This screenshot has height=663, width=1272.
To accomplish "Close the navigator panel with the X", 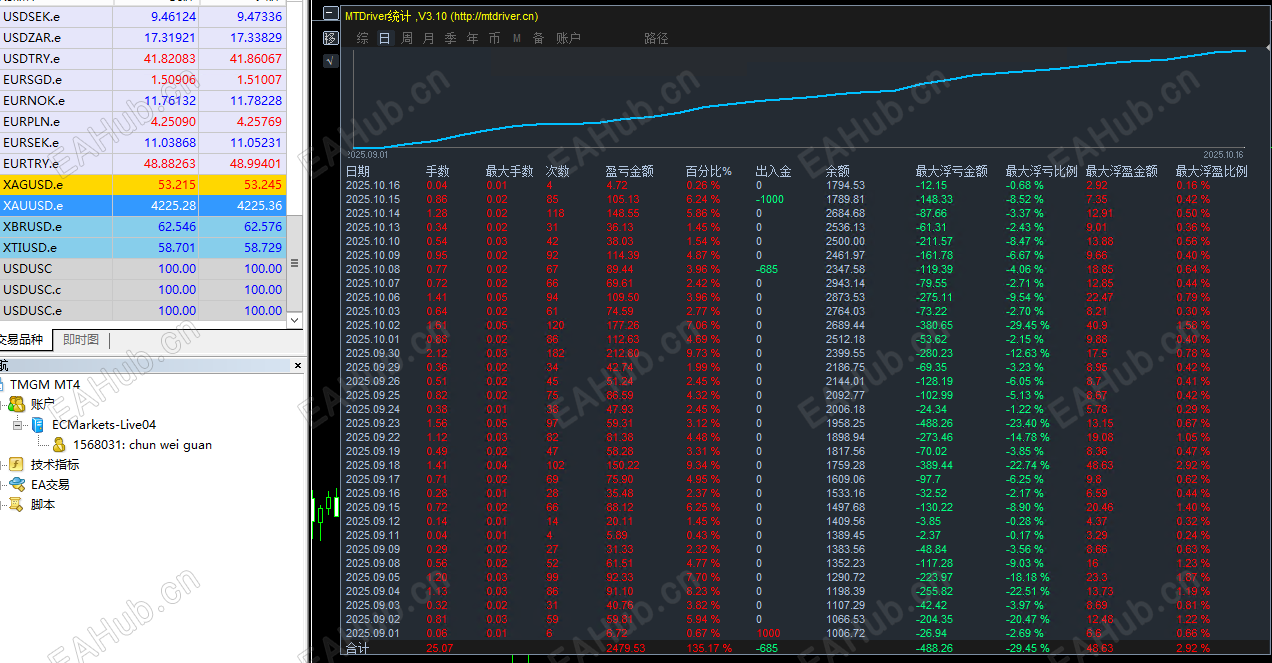I will coord(297,366).
